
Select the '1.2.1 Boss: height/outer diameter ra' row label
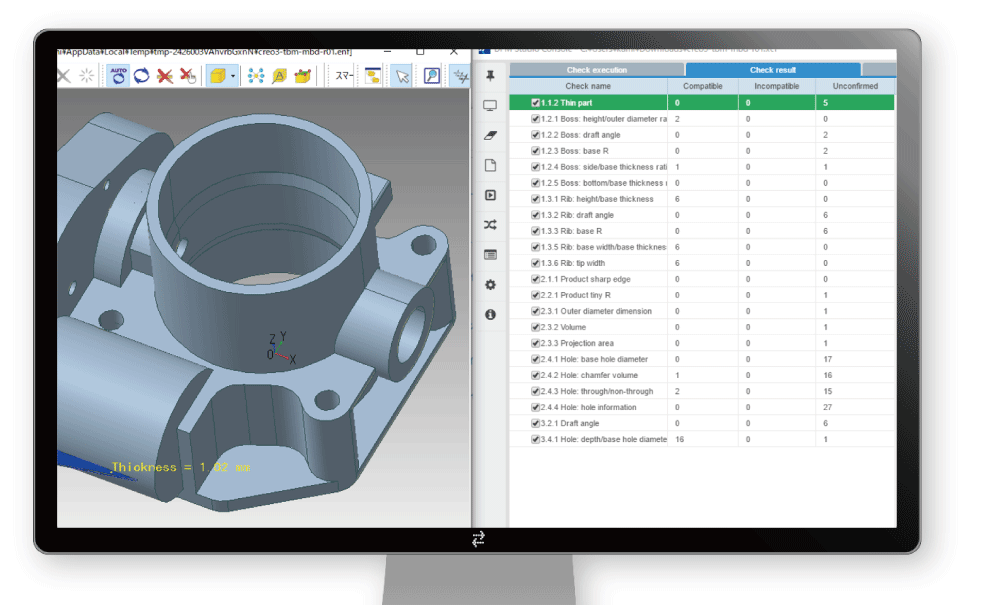604,119
